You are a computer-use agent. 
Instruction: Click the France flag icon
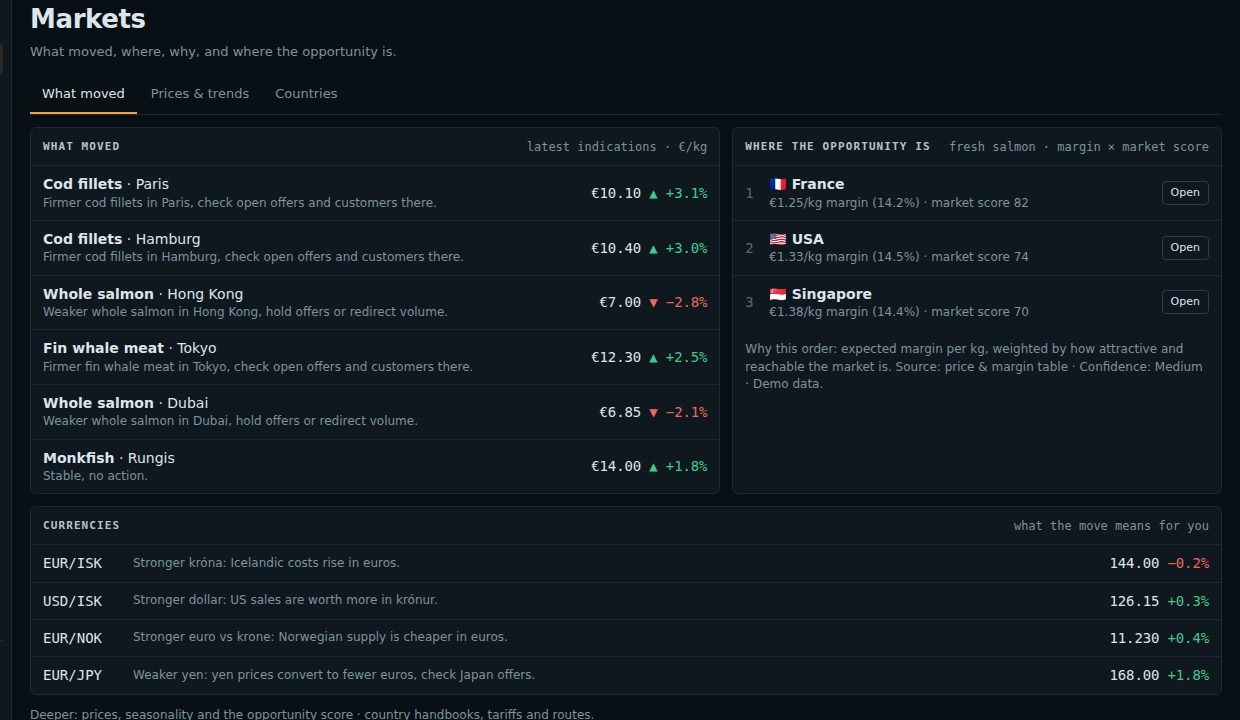point(778,184)
